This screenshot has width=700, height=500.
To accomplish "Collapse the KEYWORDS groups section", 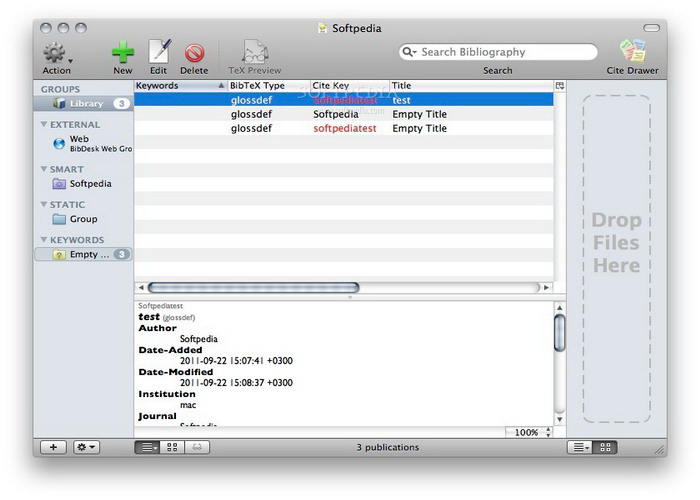I will (43, 240).
